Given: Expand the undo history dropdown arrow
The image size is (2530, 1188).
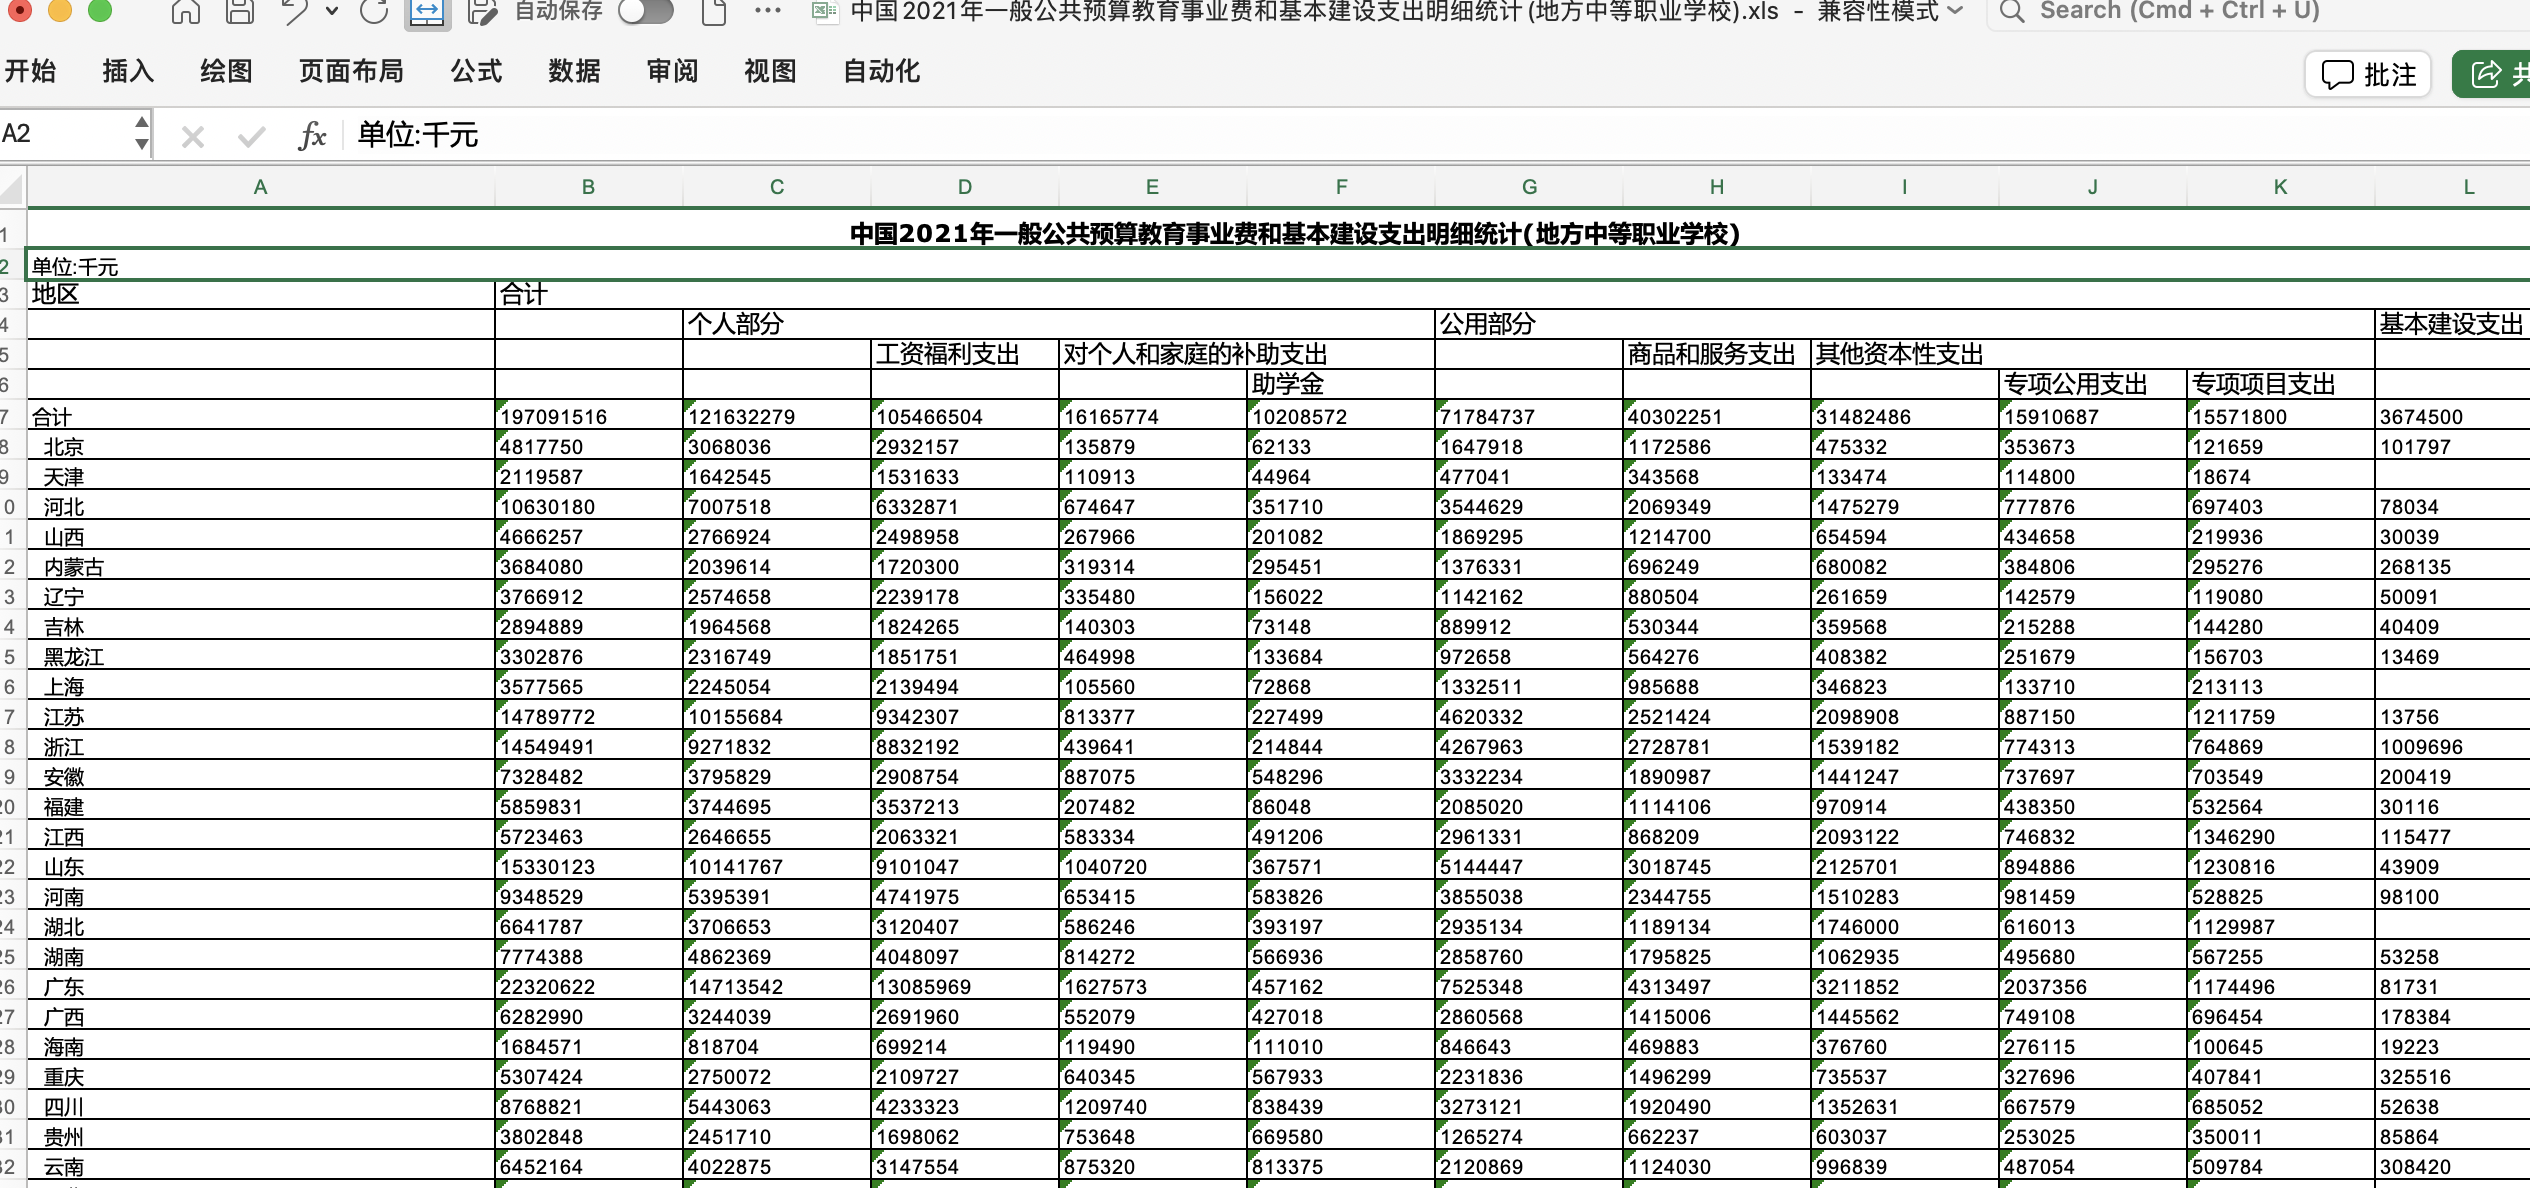Looking at the screenshot, I should pos(332,11).
